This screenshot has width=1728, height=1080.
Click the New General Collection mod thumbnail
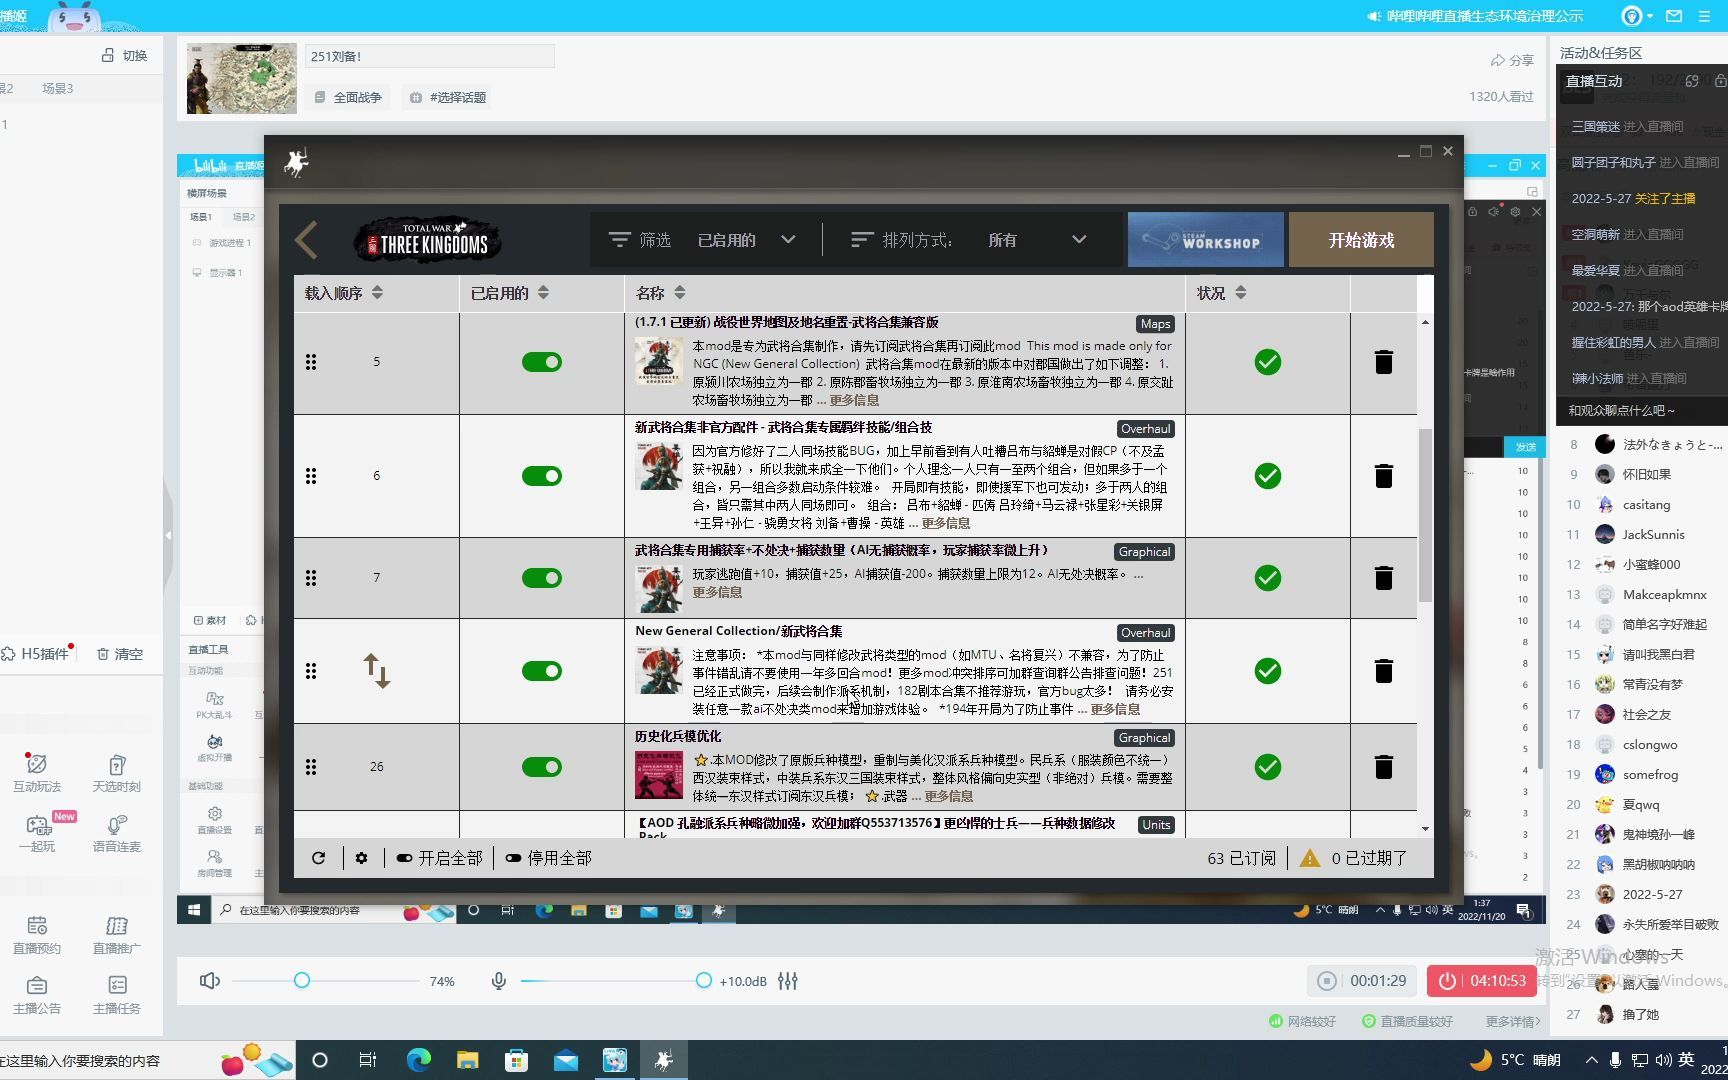click(x=659, y=670)
